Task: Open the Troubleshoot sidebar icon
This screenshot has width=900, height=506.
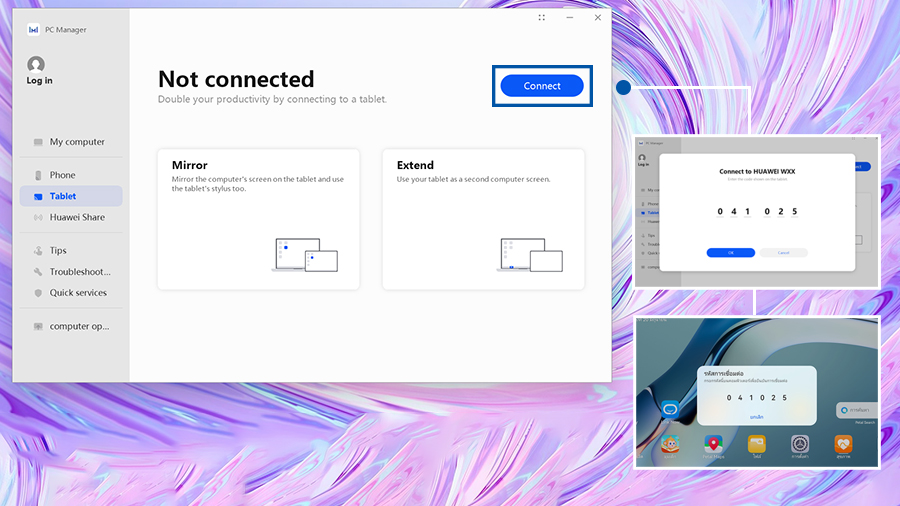Action: tap(38, 272)
